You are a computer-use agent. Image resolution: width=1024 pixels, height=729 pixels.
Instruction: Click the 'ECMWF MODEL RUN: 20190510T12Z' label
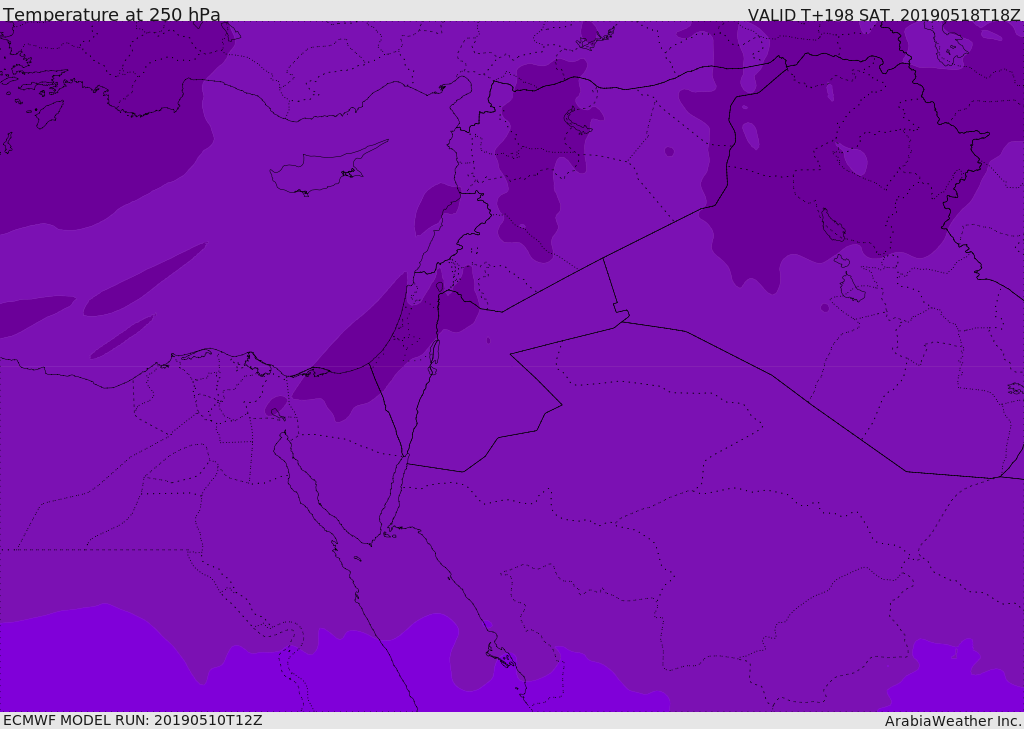click(133, 721)
